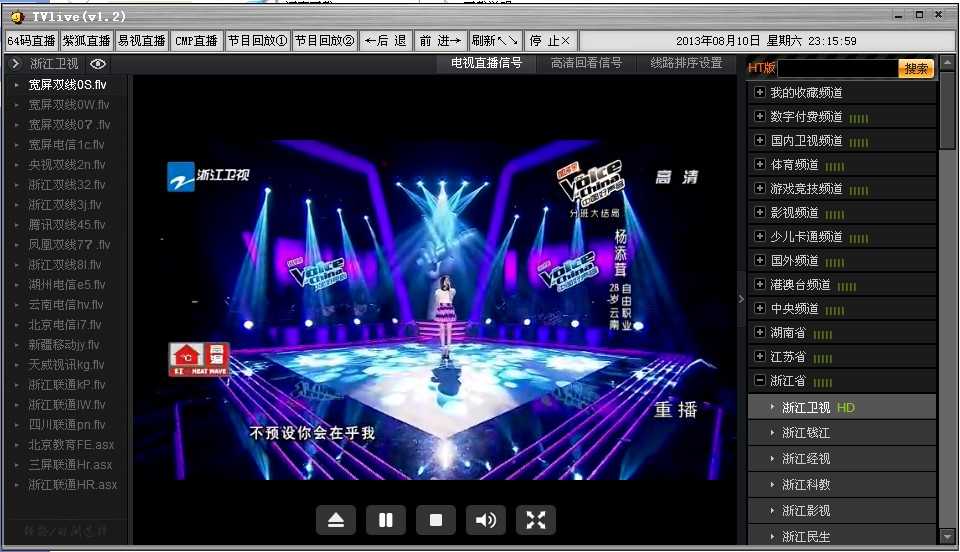The width and height of the screenshot is (960, 552).
Task: Select source 新疆移动jy.flv
Action: tap(66, 345)
